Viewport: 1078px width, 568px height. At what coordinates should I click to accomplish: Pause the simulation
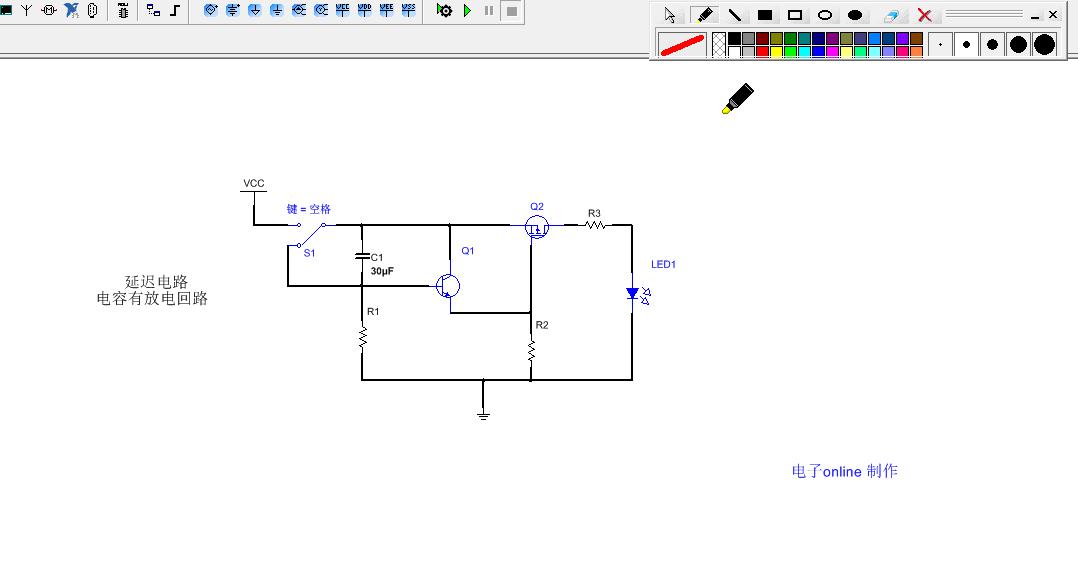coord(489,10)
